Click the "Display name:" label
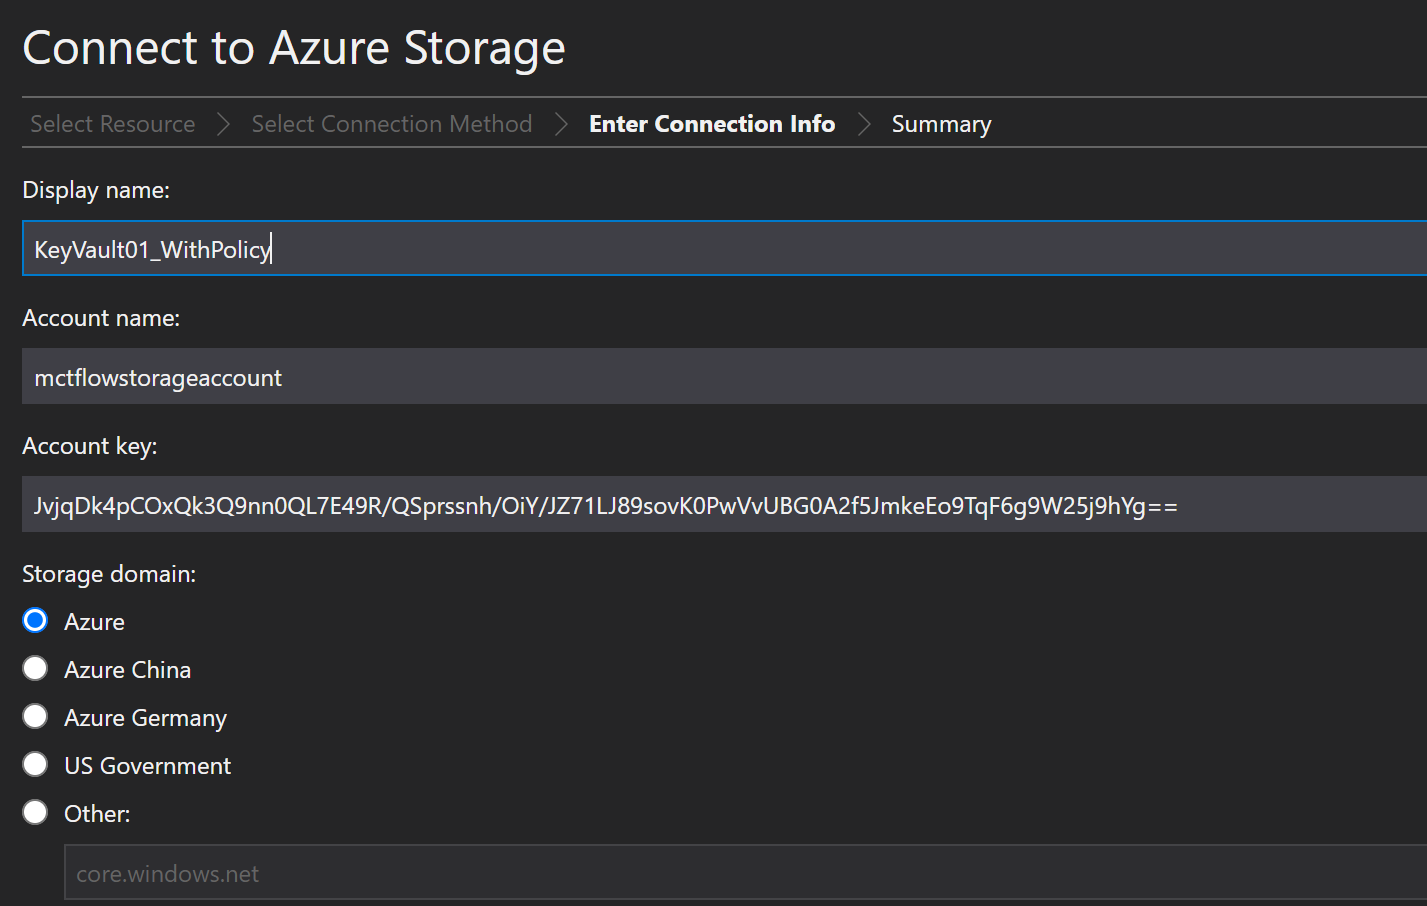The height and width of the screenshot is (906, 1427). [96, 190]
